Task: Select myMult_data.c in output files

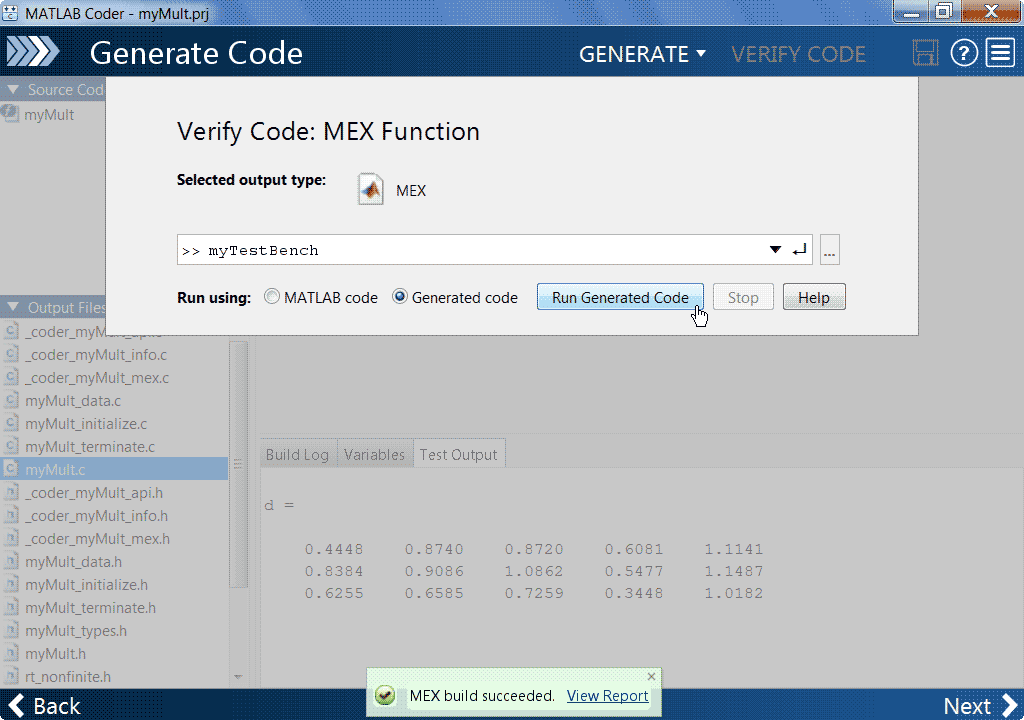Action: tap(73, 401)
